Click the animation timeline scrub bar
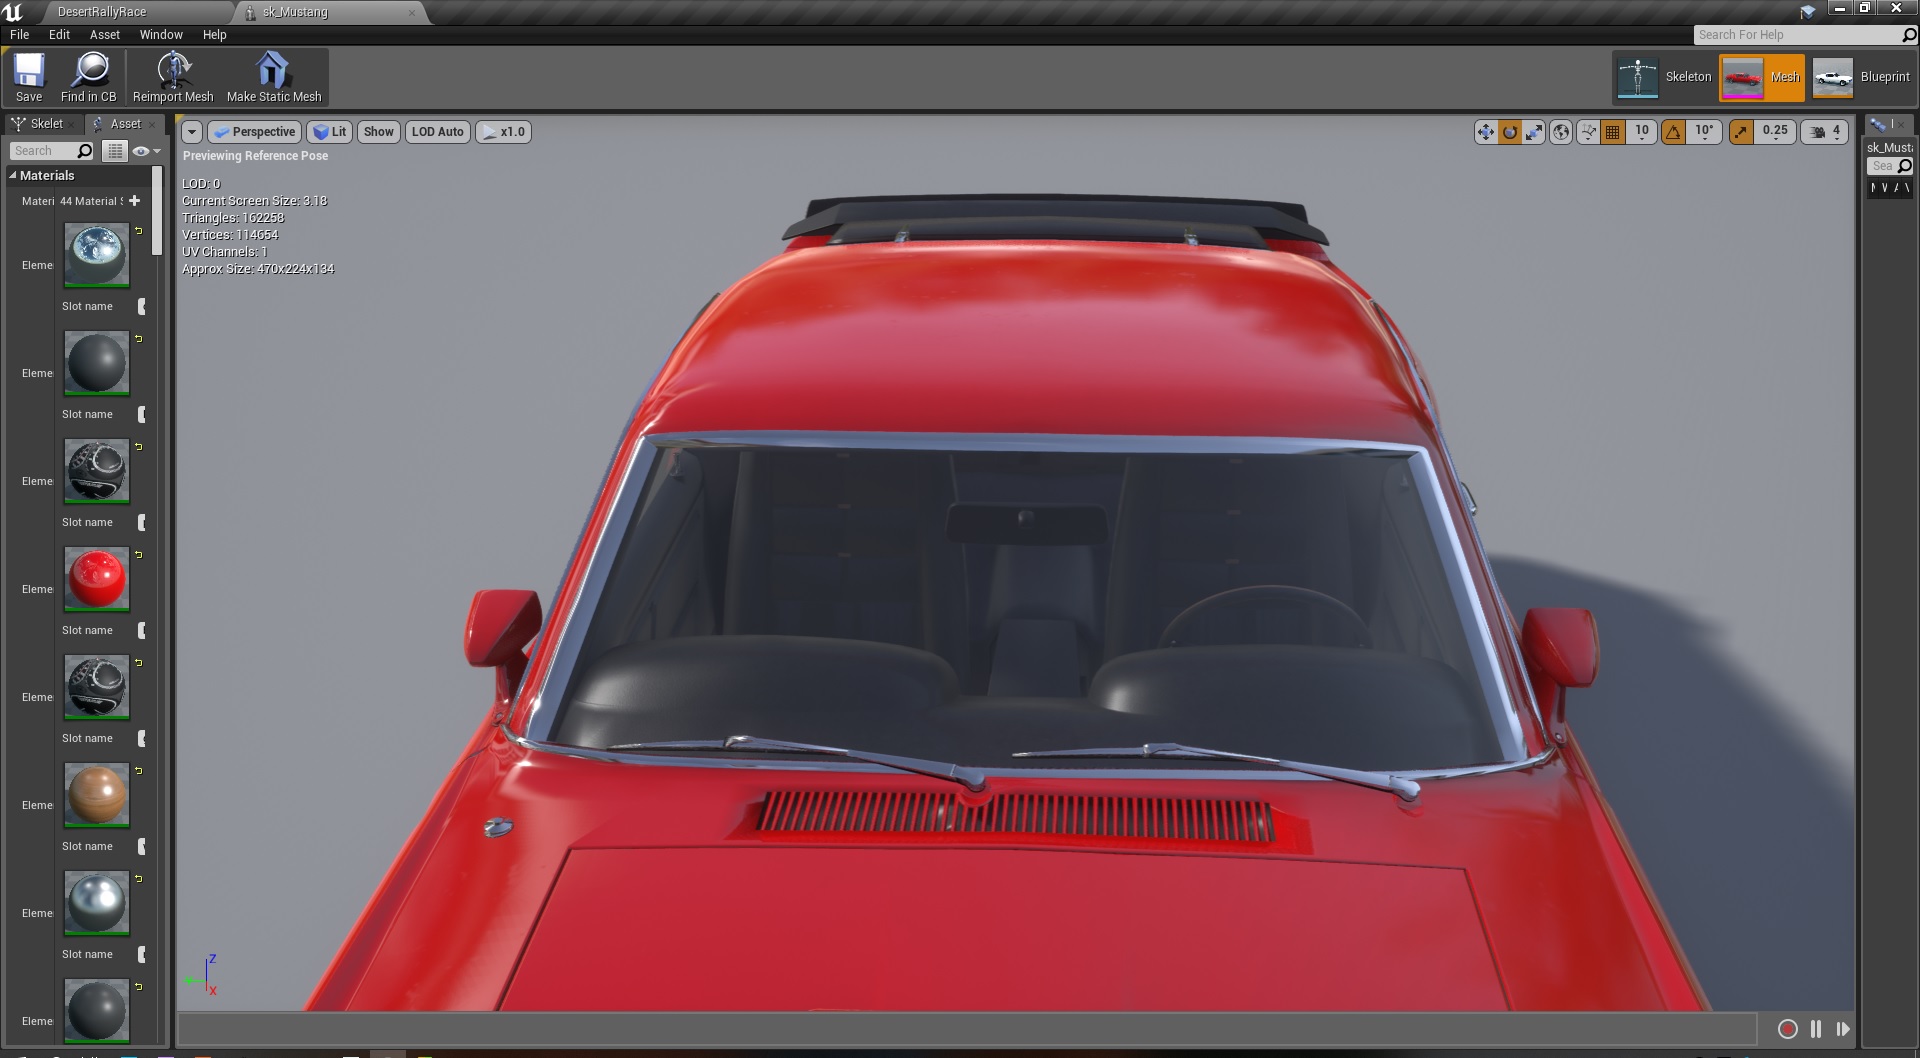Viewport: 1920px width, 1058px height. coord(967,1029)
